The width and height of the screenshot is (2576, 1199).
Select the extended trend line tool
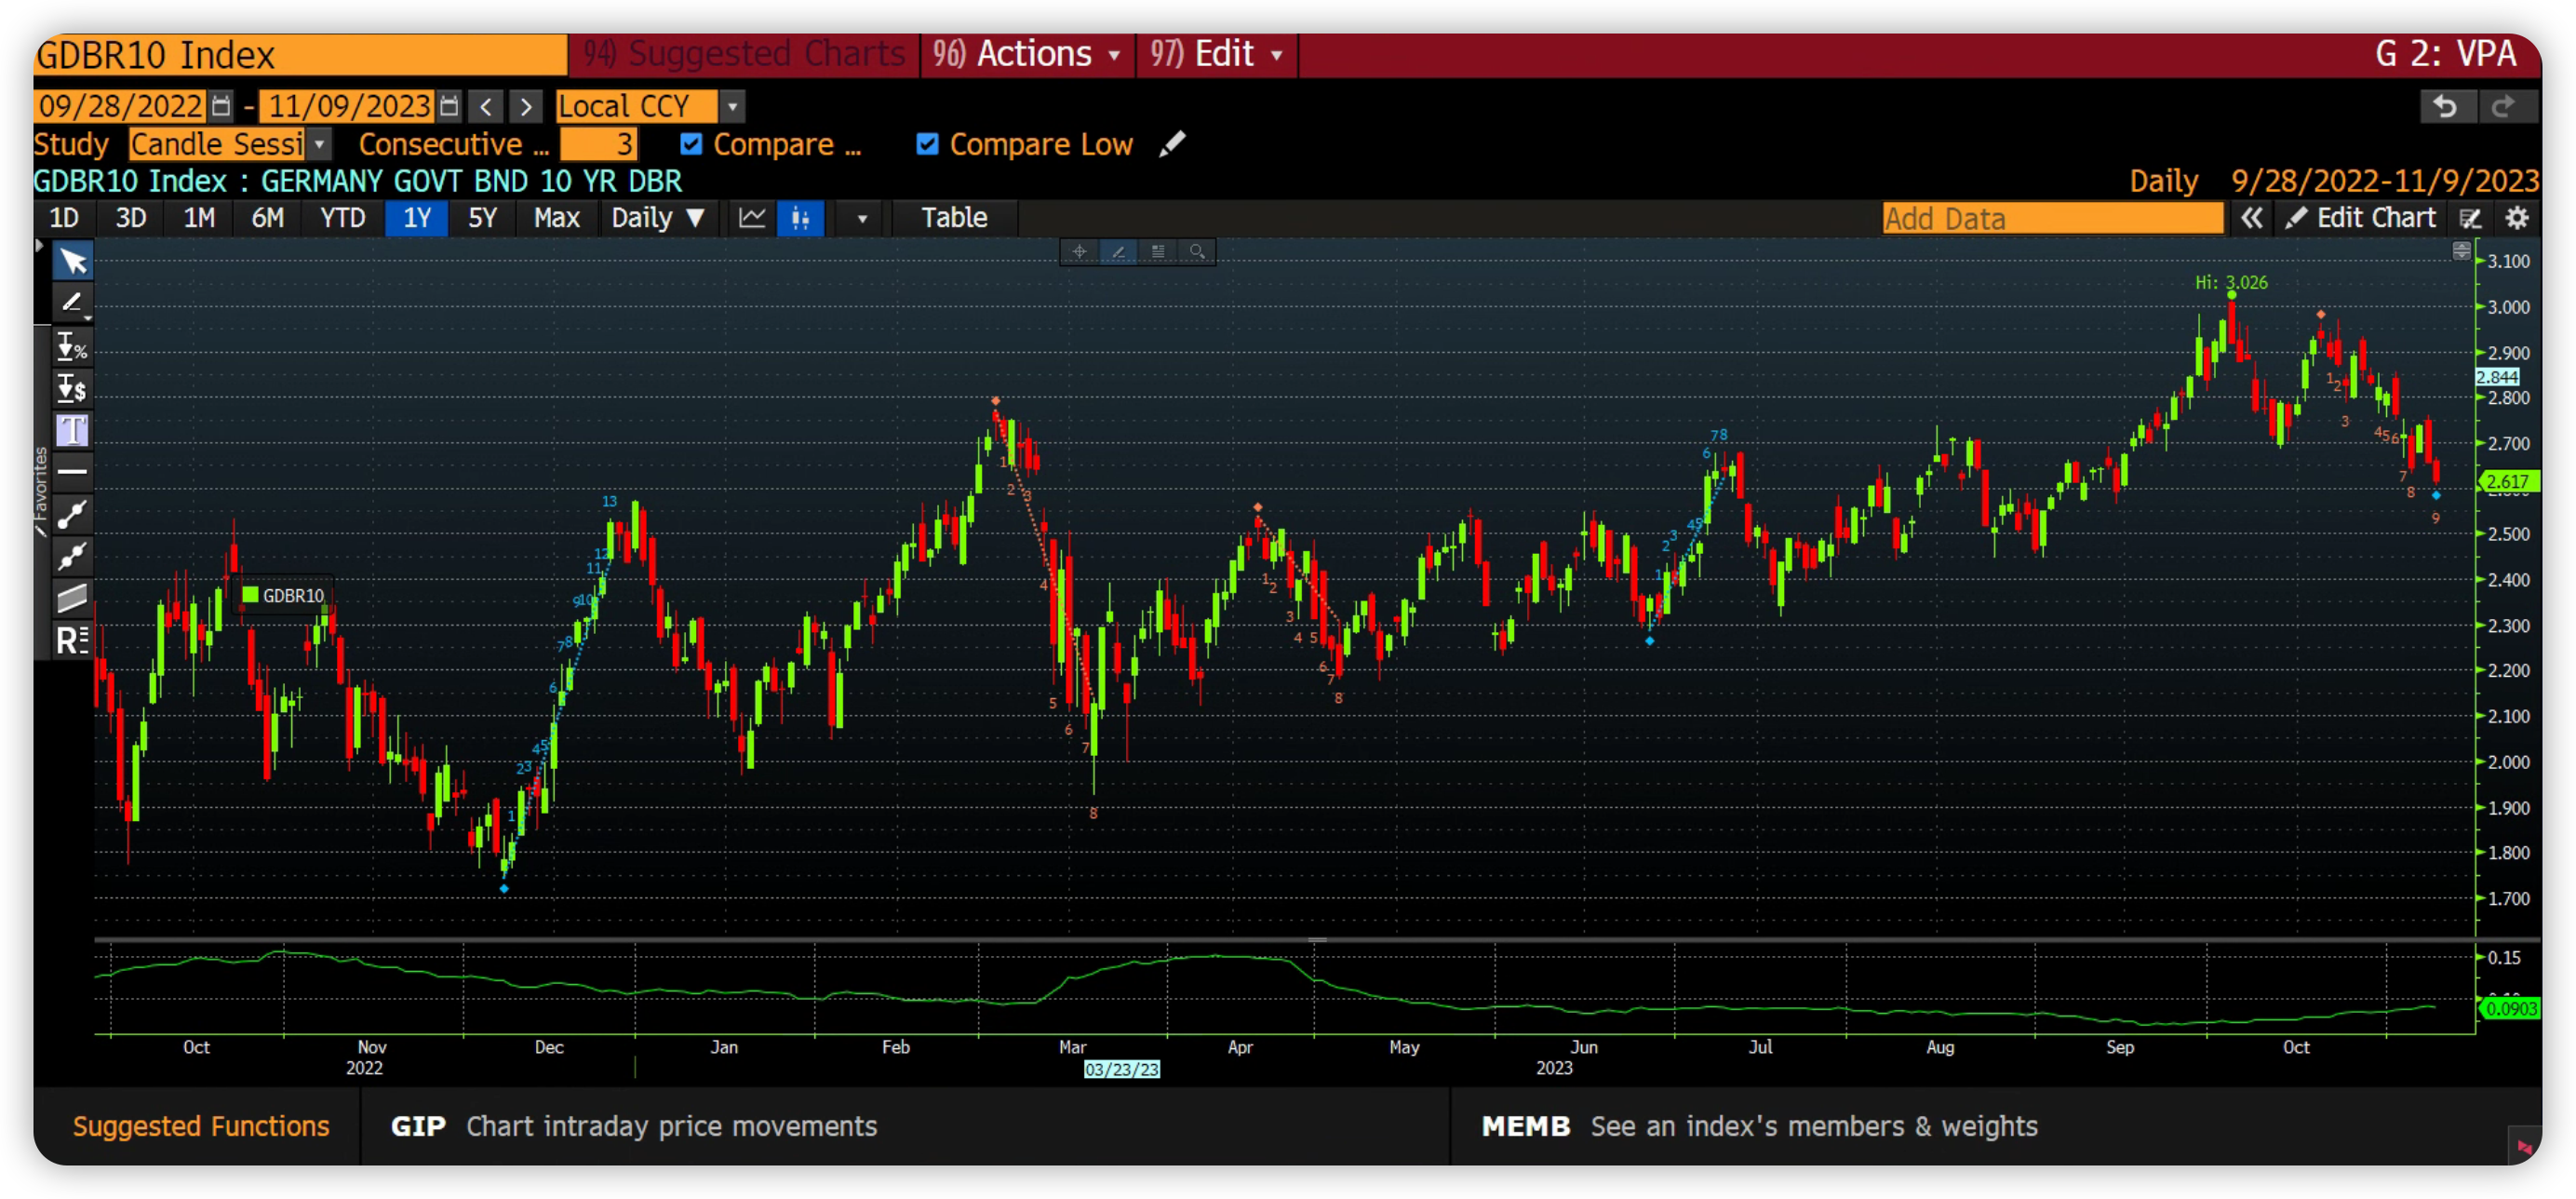point(72,556)
